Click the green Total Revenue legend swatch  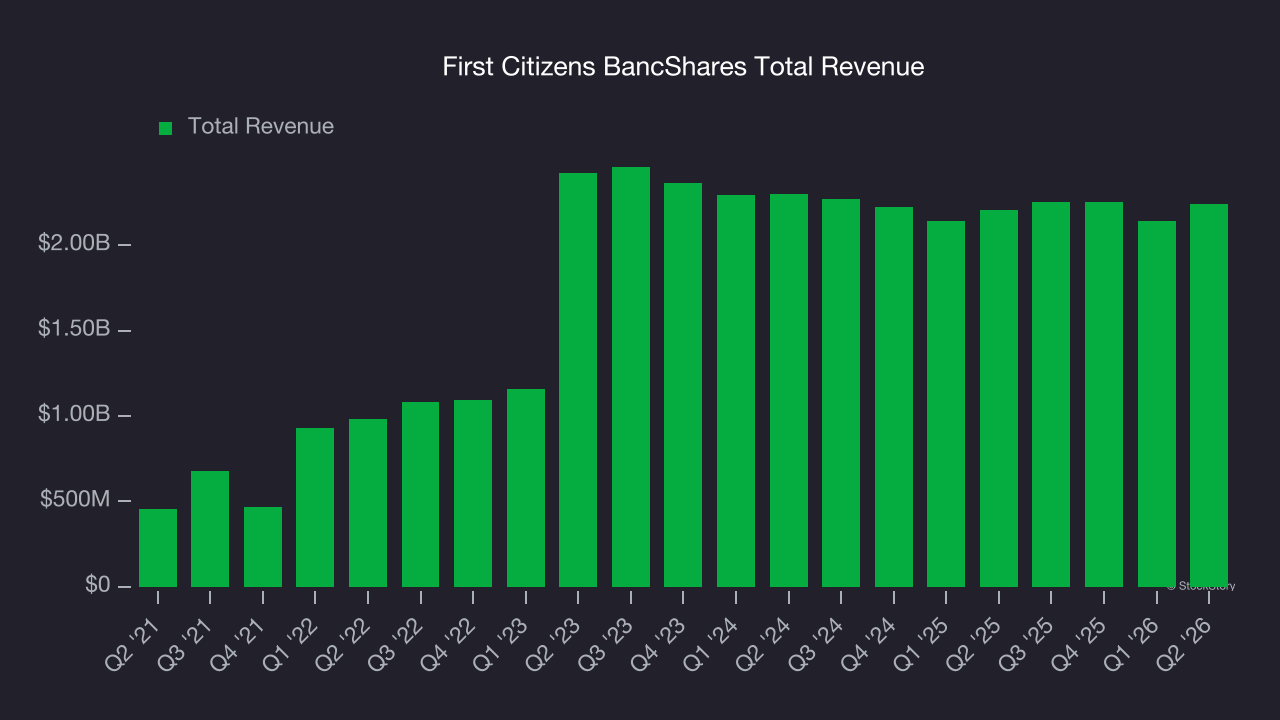click(166, 128)
